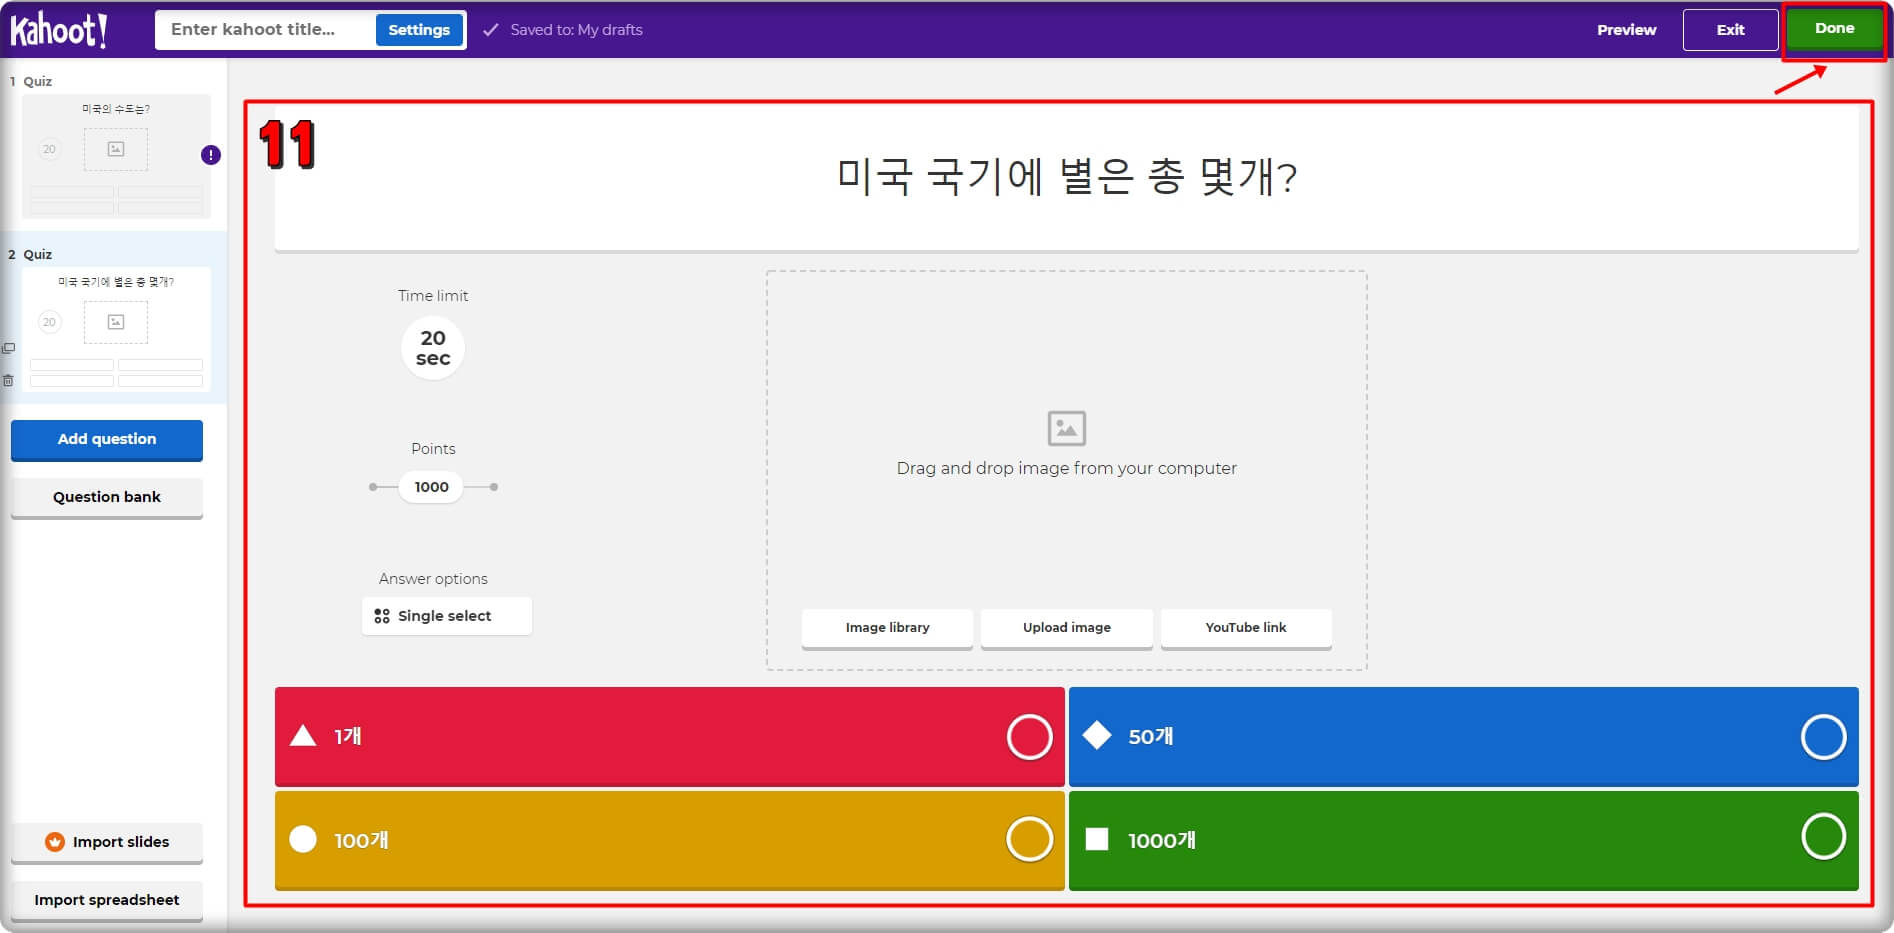Image resolution: width=1894 pixels, height=933 pixels.
Task: Click the 20 timer badge in question 1 thumbnail
Action: coord(49,149)
